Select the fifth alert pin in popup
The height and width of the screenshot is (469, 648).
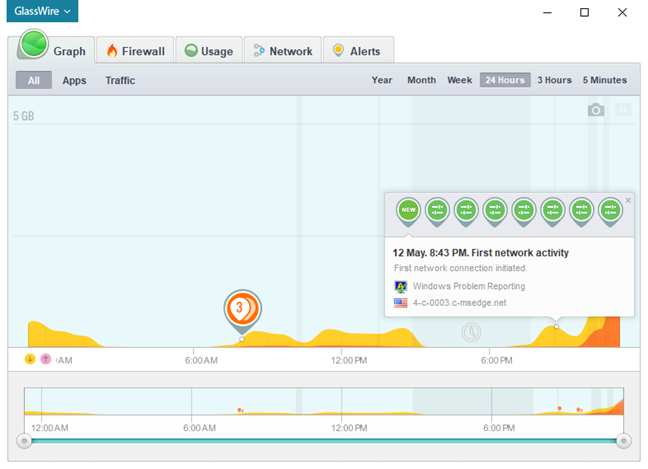524,212
